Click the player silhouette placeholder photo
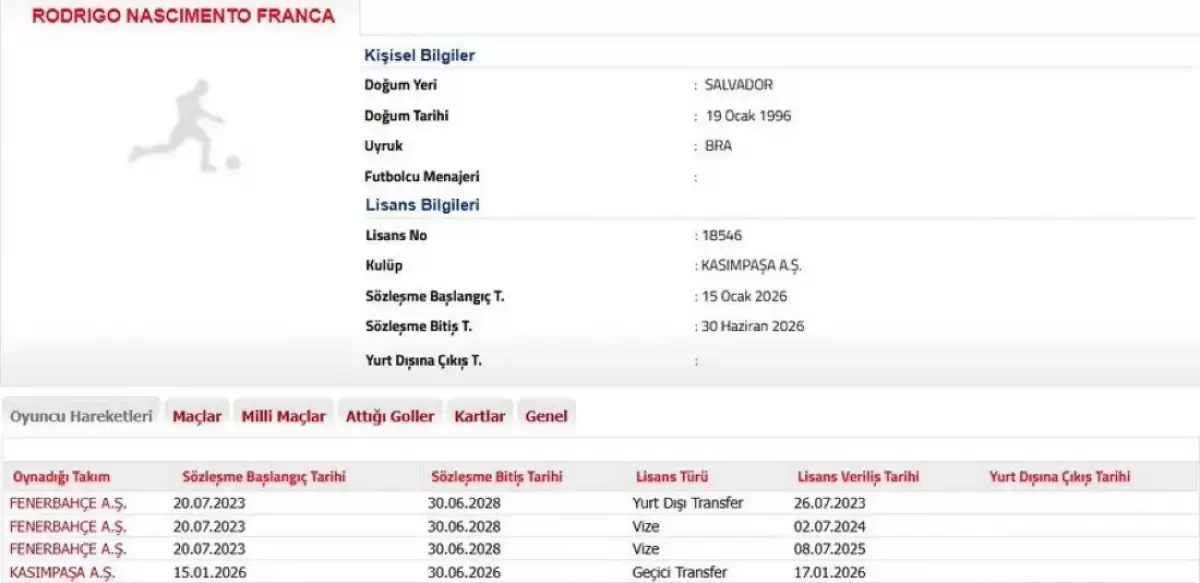This screenshot has width=1200, height=583. point(185,128)
